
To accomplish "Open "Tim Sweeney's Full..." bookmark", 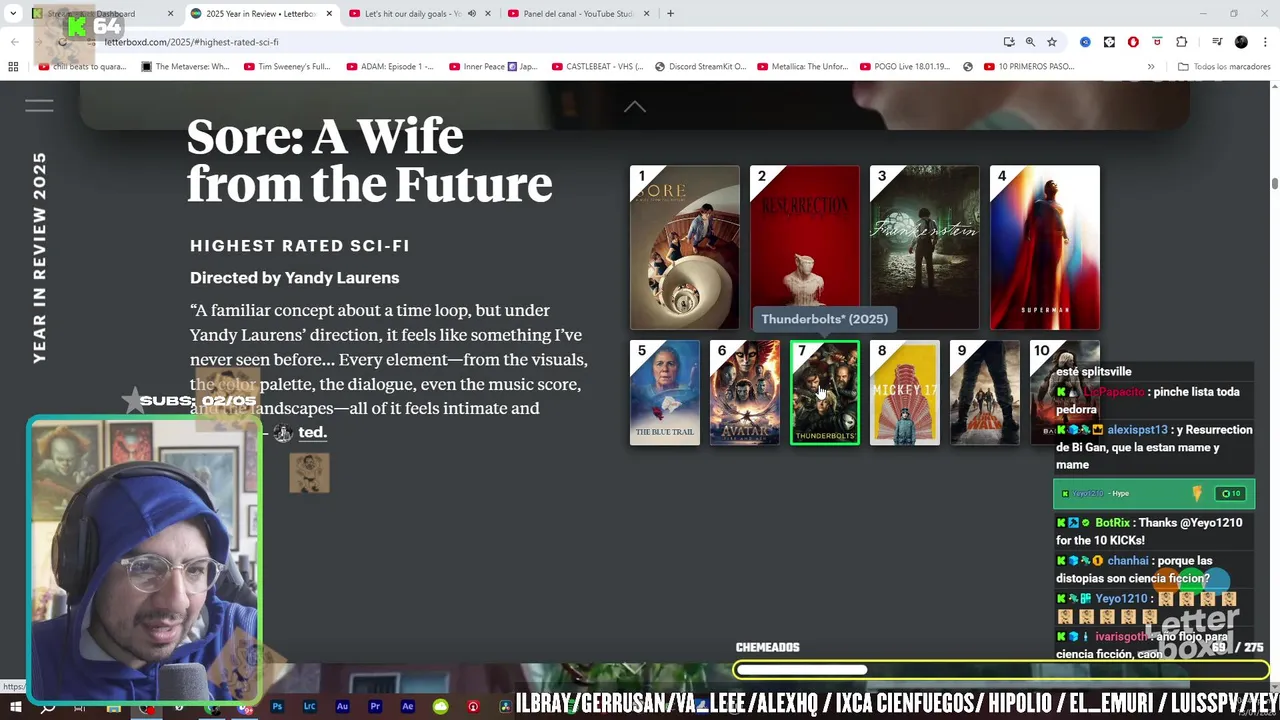I will [287, 67].
